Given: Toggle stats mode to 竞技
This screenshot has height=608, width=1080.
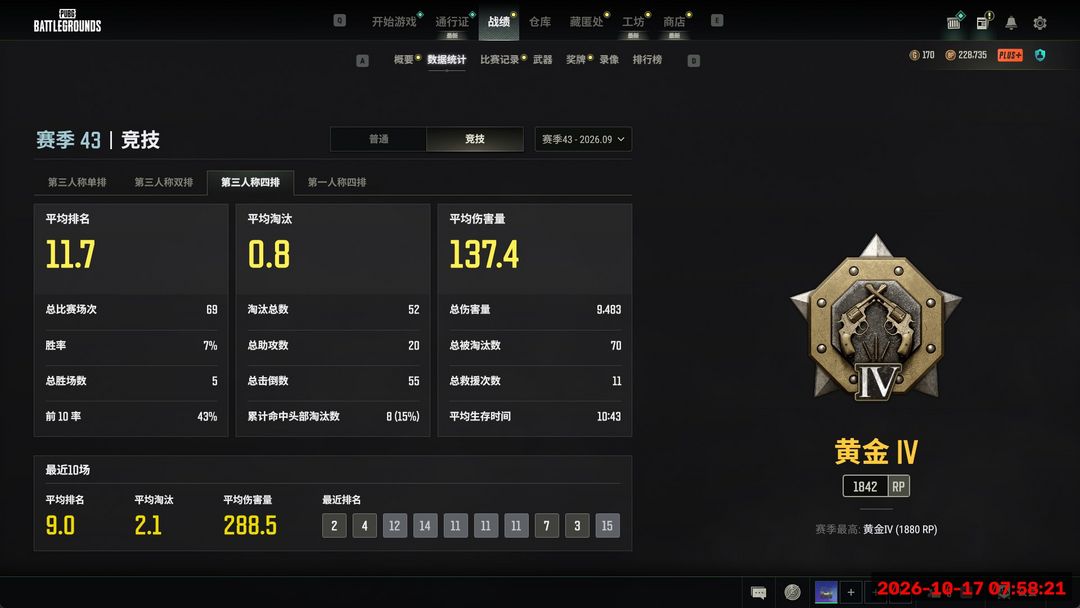Looking at the screenshot, I should click(475, 139).
